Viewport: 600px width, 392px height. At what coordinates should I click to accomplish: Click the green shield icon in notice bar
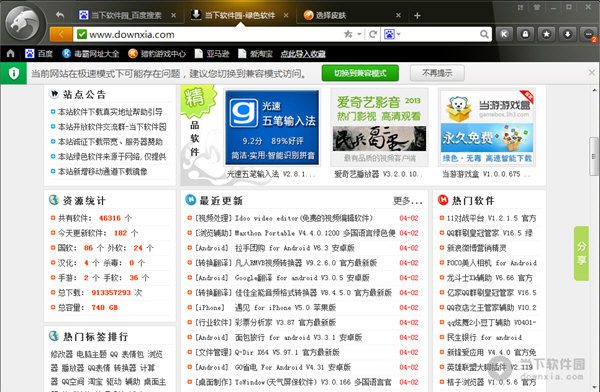pyautogui.click(x=14, y=73)
